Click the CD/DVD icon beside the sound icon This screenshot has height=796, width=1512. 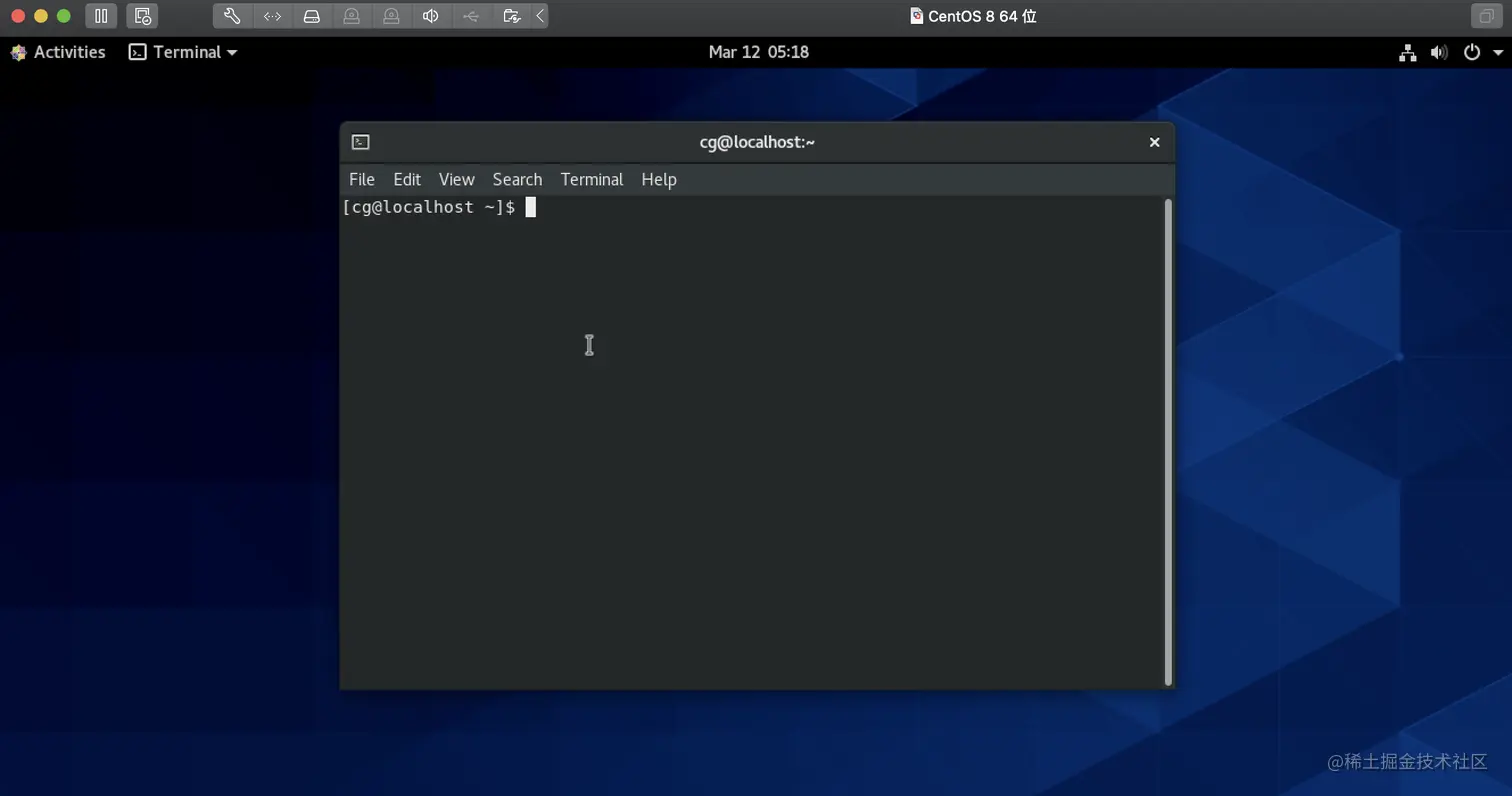click(391, 16)
